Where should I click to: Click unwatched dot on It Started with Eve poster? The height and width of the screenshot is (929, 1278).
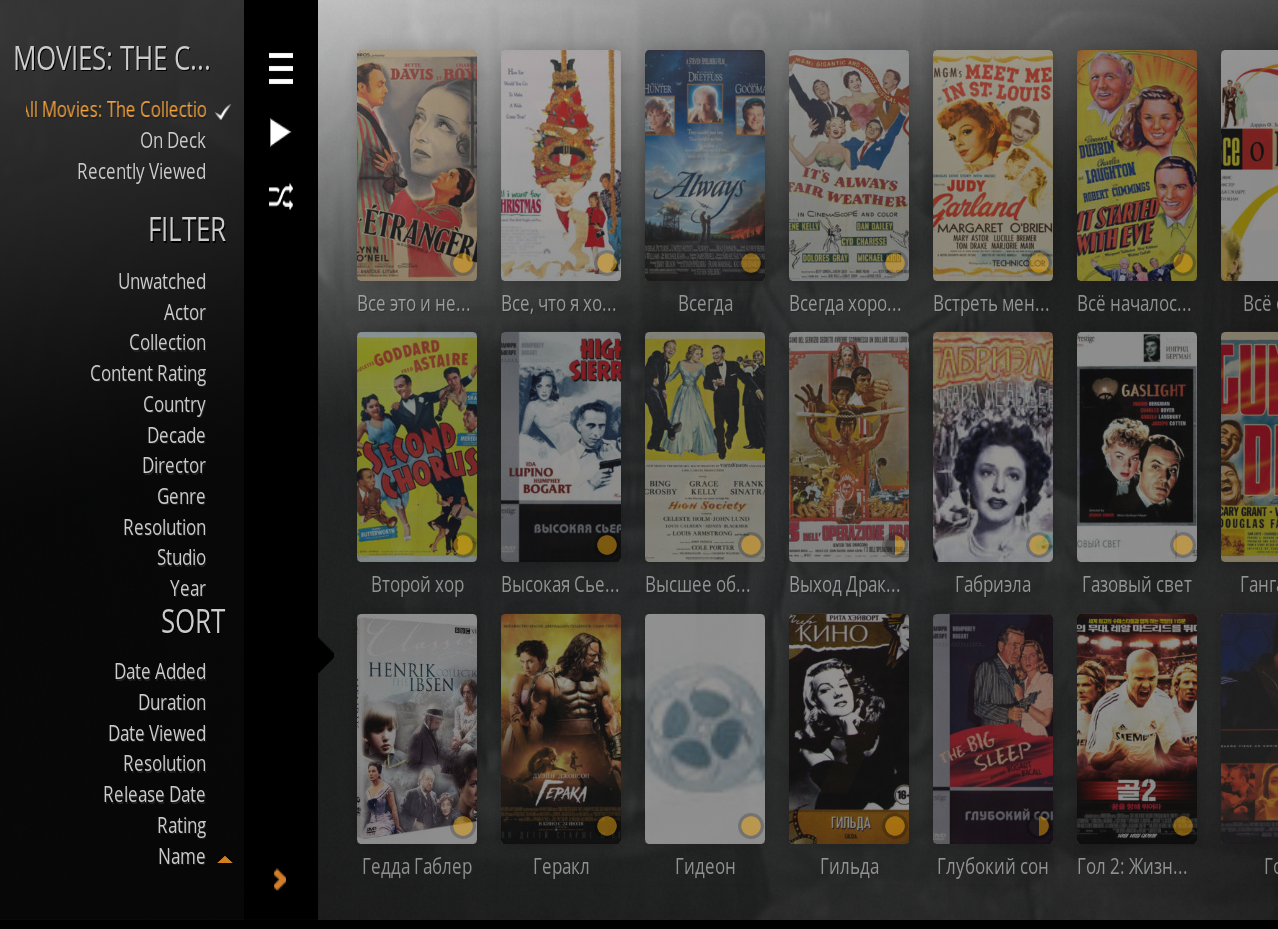[1183, 263]
